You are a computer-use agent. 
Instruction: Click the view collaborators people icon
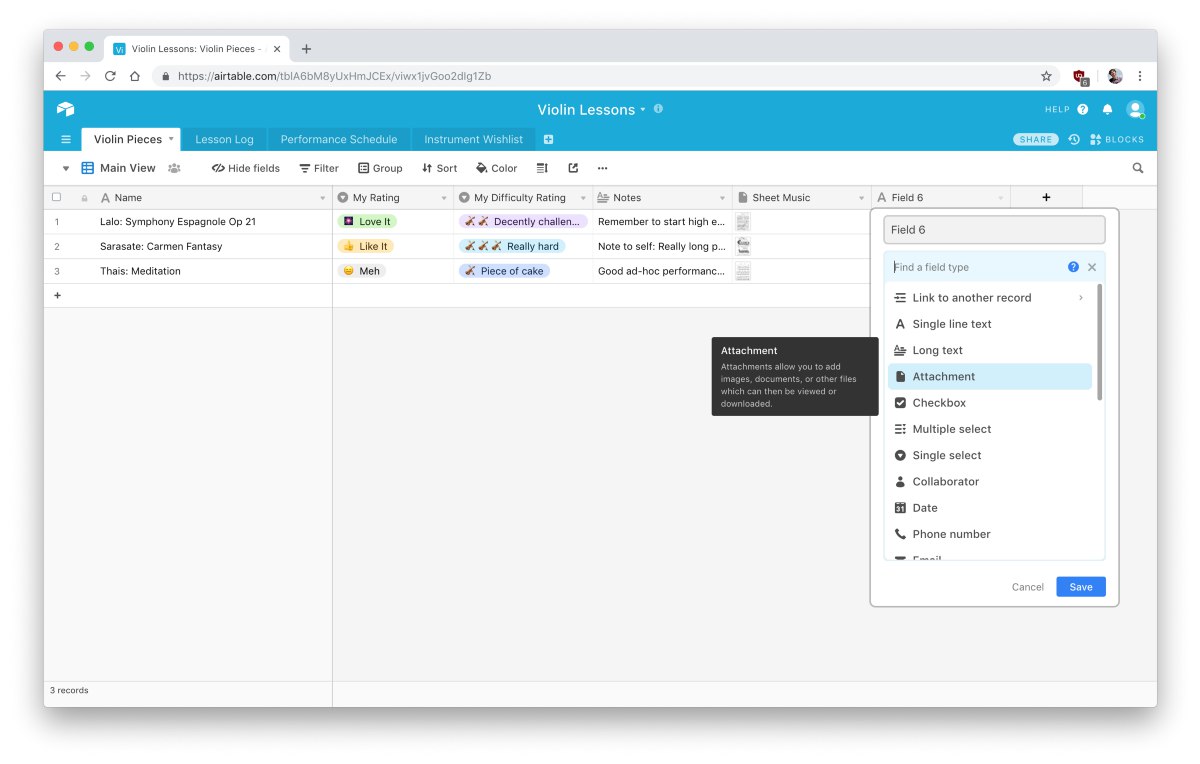174,168
